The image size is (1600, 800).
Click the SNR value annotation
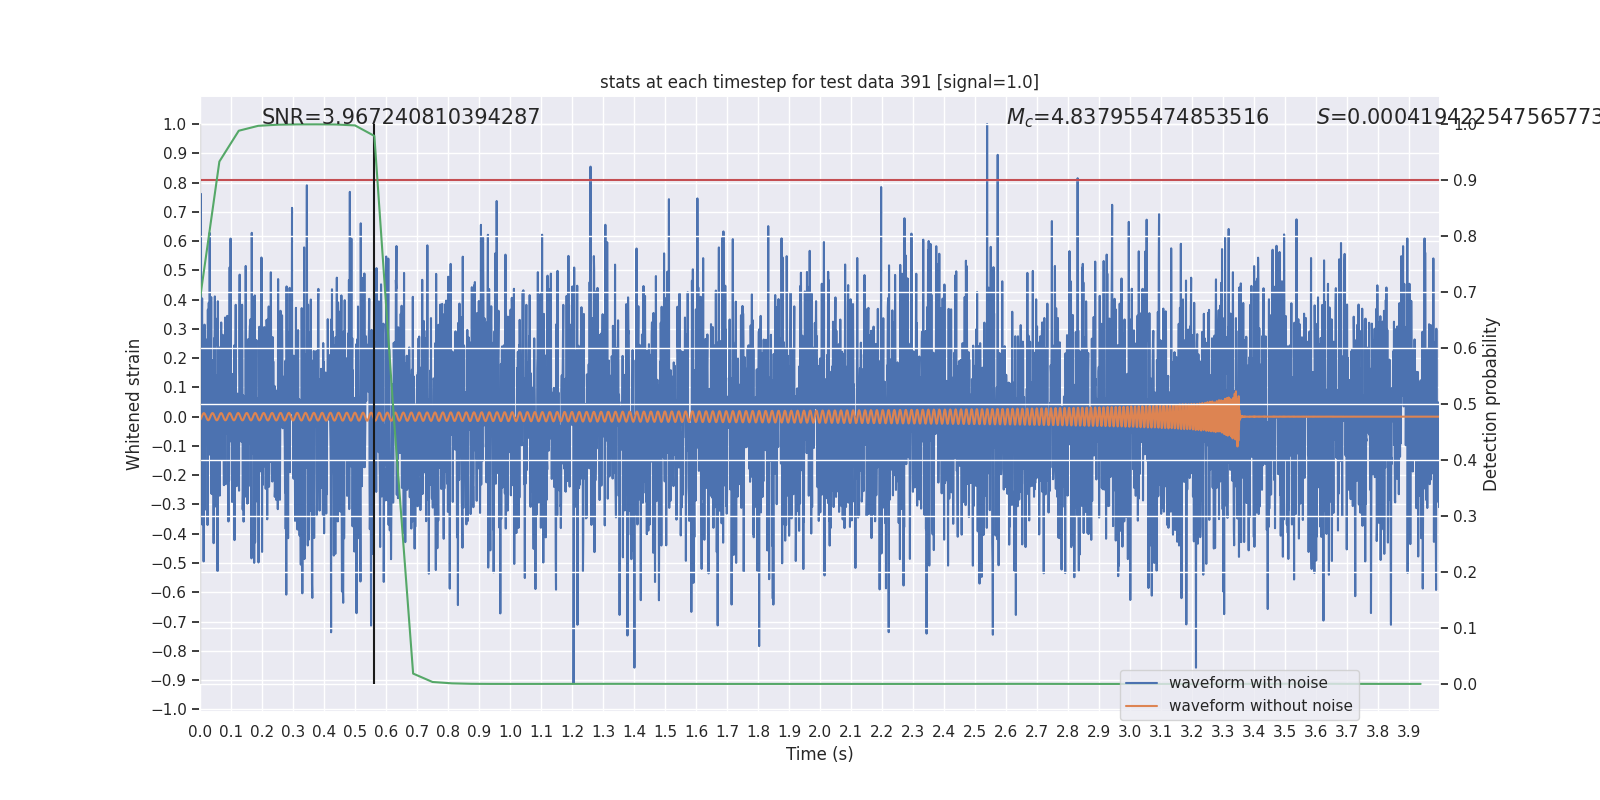401,117
